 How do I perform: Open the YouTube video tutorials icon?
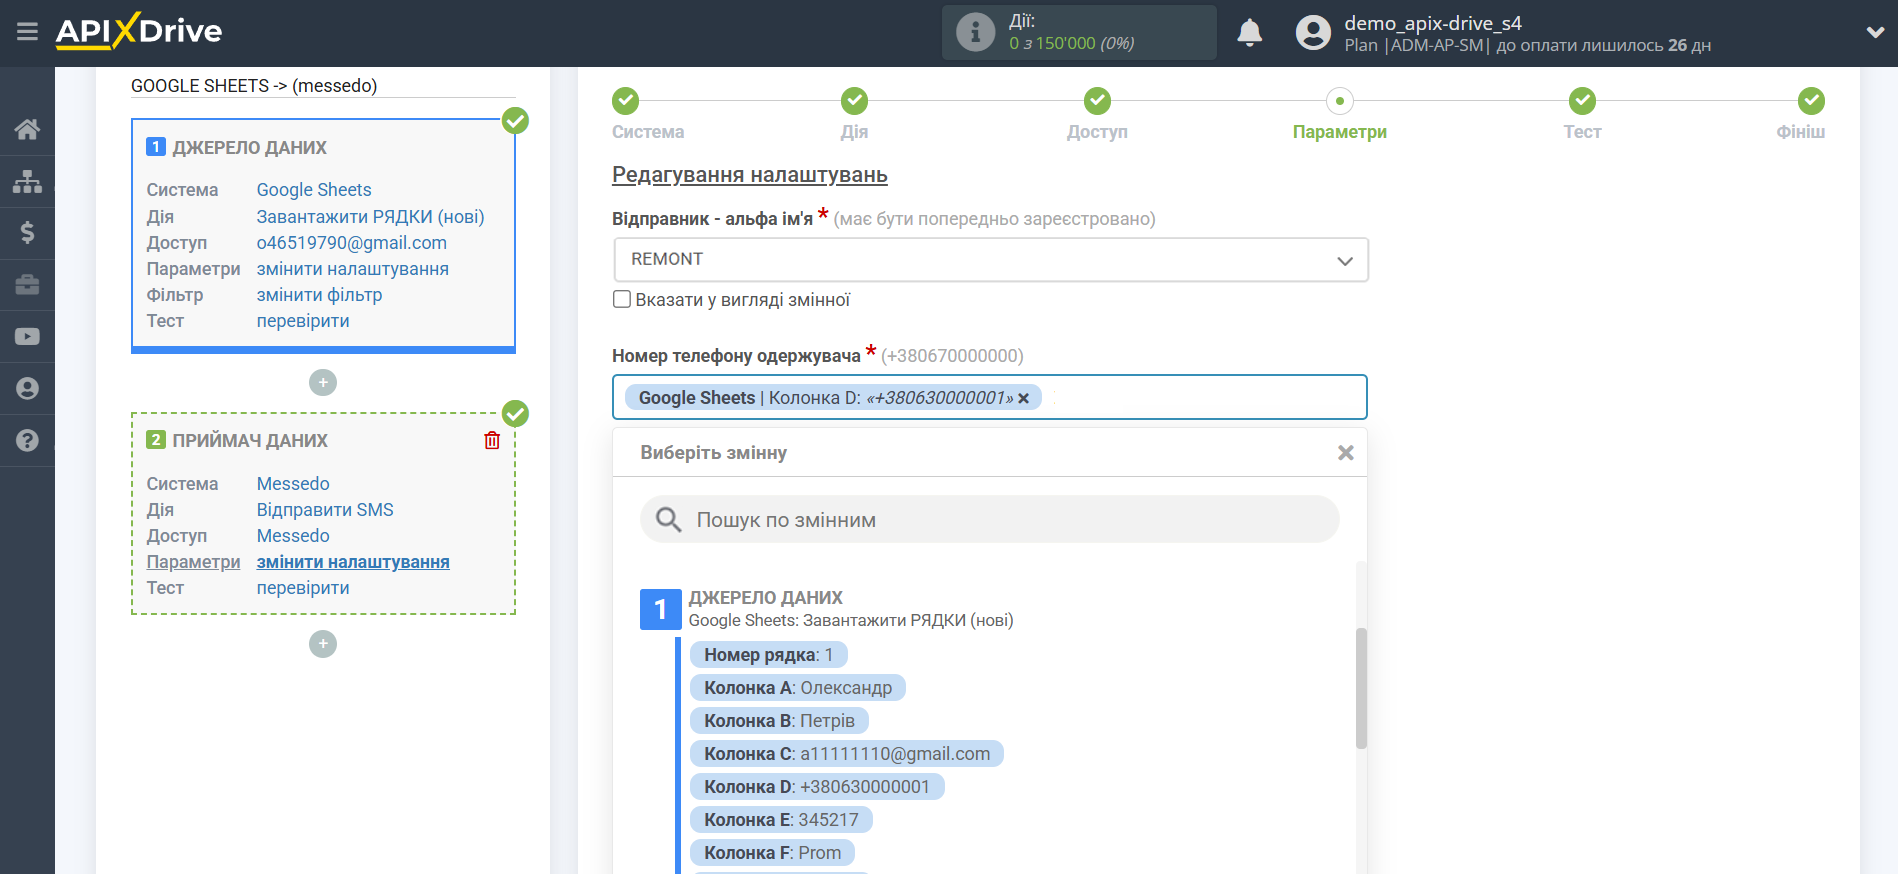[x=27, y=337]
